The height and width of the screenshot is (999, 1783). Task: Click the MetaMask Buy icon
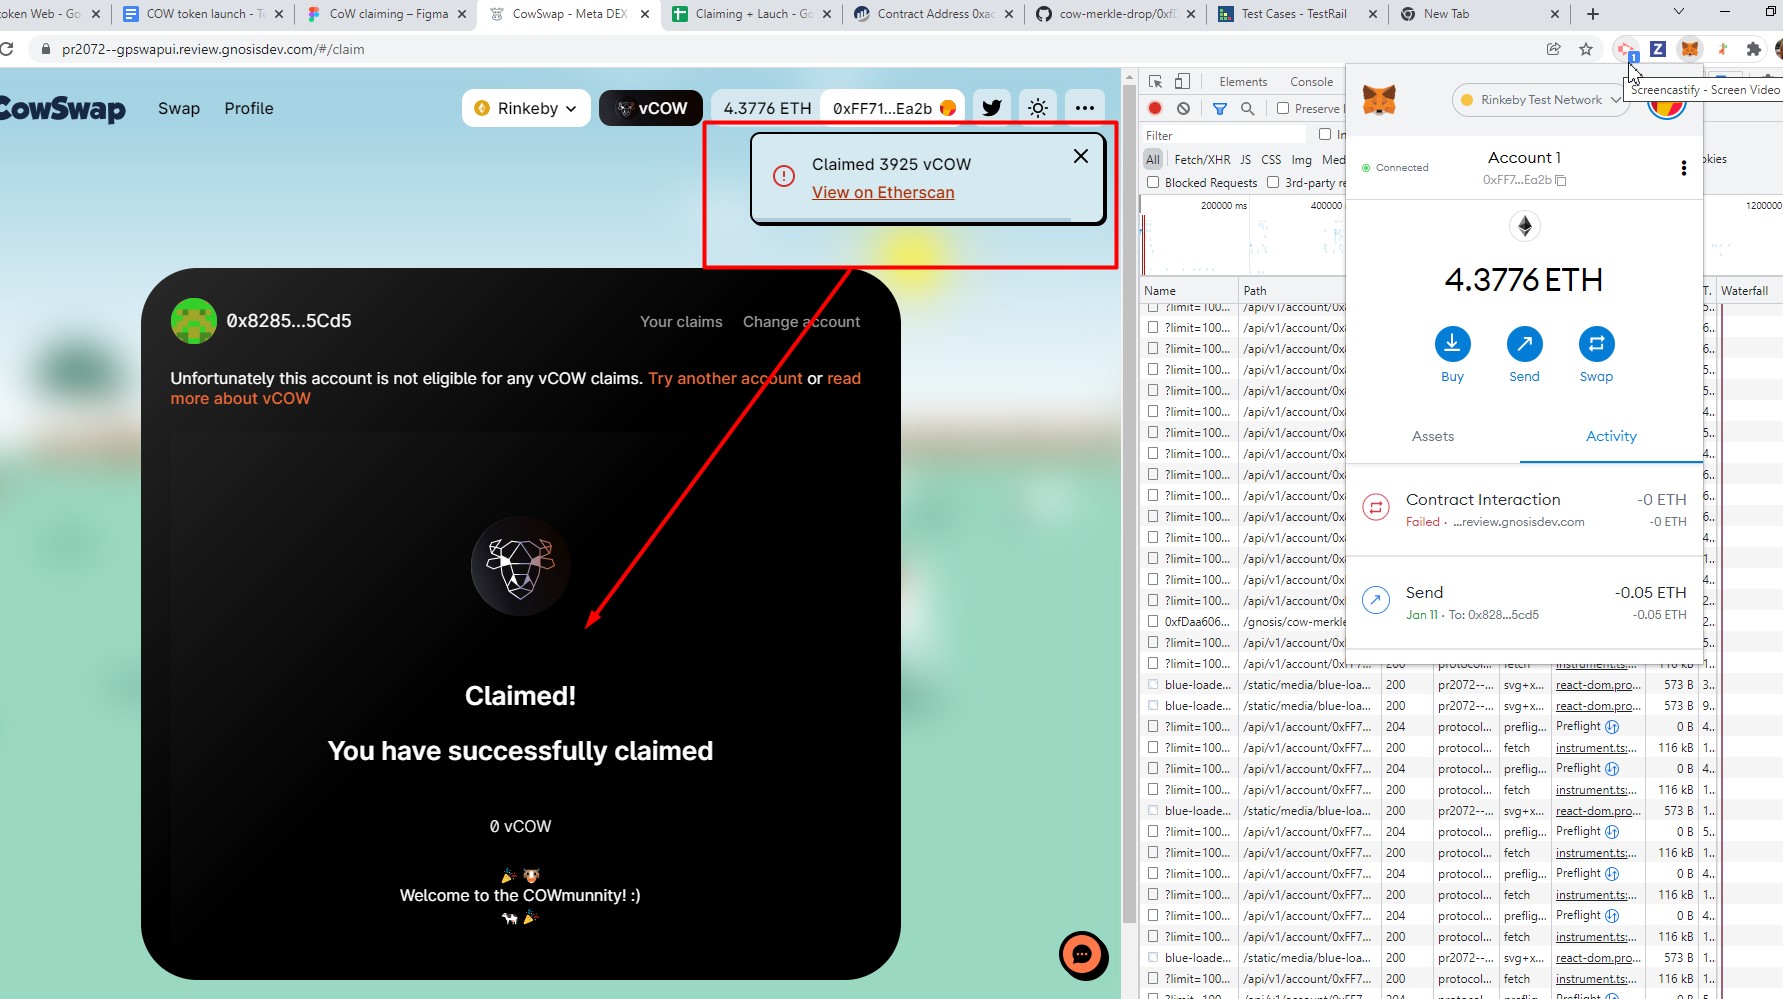point(1452,344)
